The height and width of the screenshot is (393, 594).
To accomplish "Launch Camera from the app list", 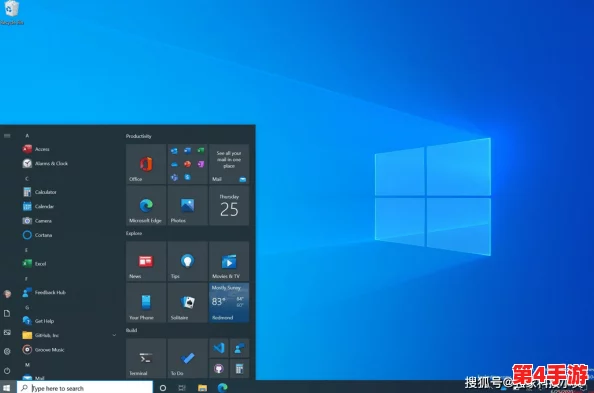I will 69,221.
